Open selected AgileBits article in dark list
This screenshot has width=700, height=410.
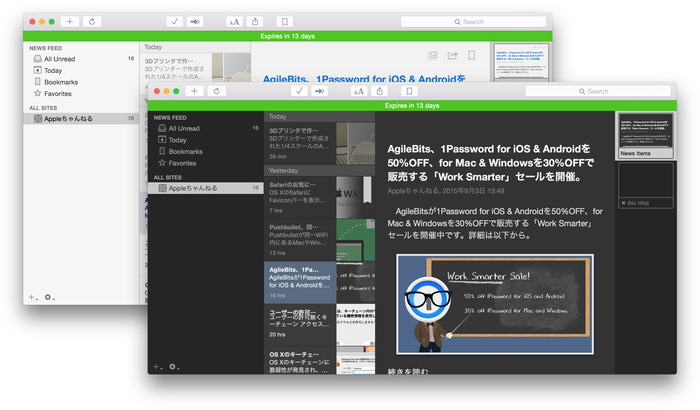pyautogui.click(x=319, y=283)
